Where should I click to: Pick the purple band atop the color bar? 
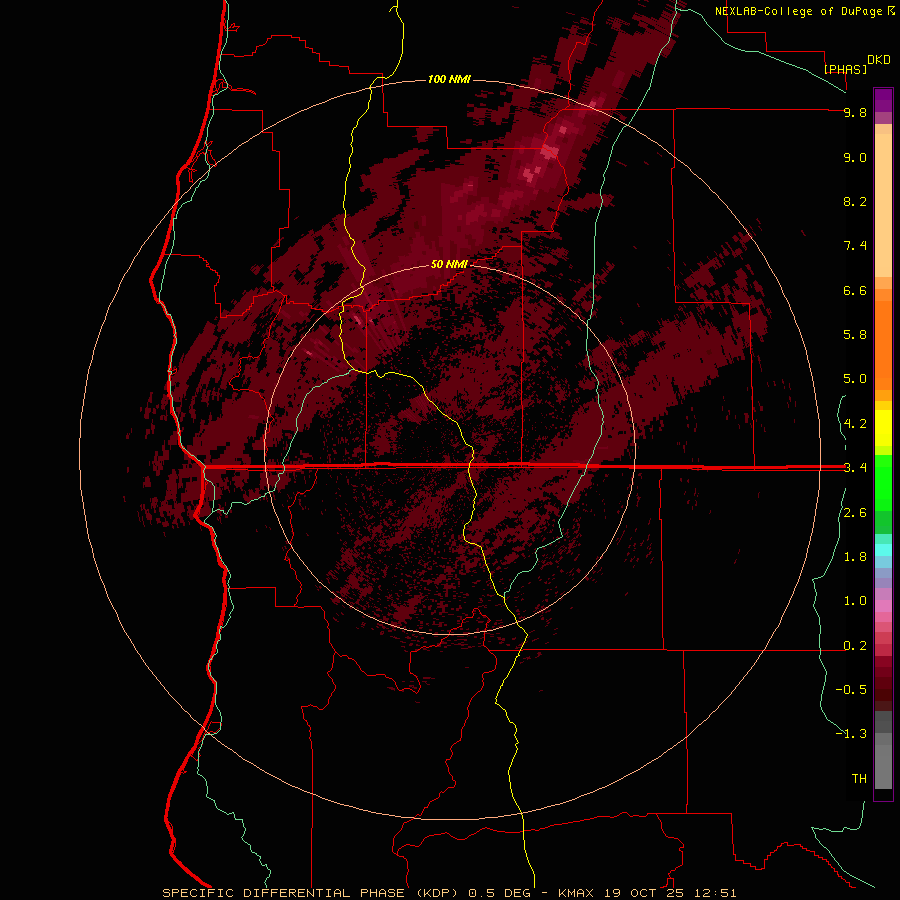click(883, 100)
